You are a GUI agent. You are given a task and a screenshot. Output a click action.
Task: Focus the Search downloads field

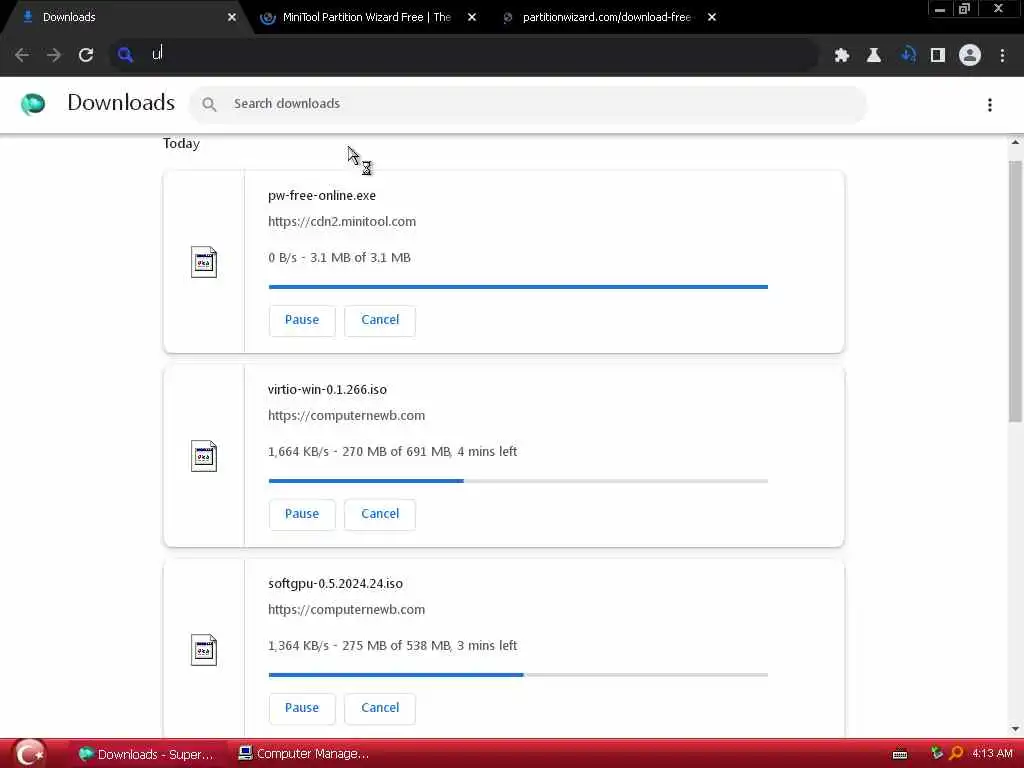click(x=528, y=104)
